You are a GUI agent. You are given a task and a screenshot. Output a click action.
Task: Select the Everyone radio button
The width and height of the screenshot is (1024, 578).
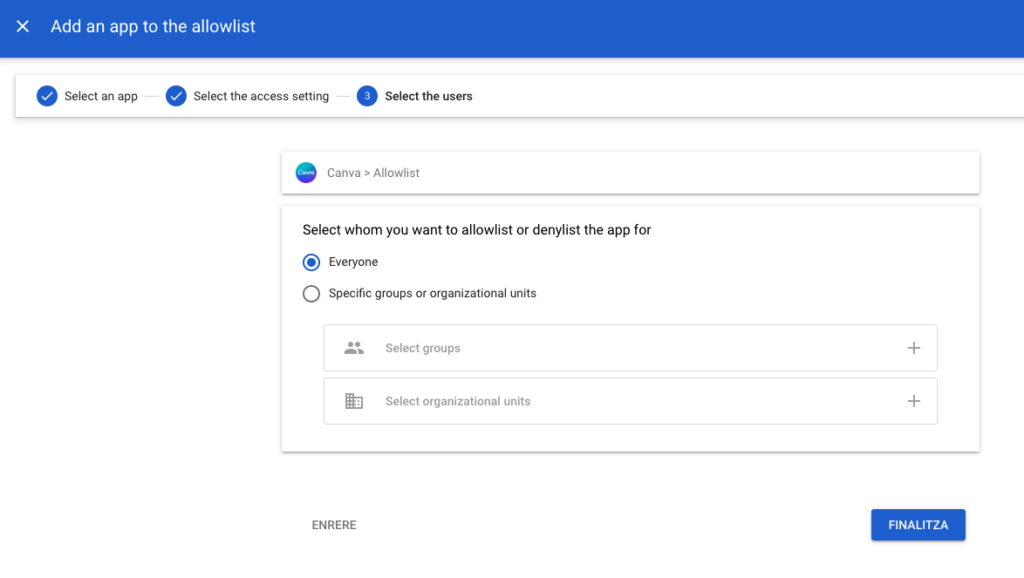click(311, 262)
